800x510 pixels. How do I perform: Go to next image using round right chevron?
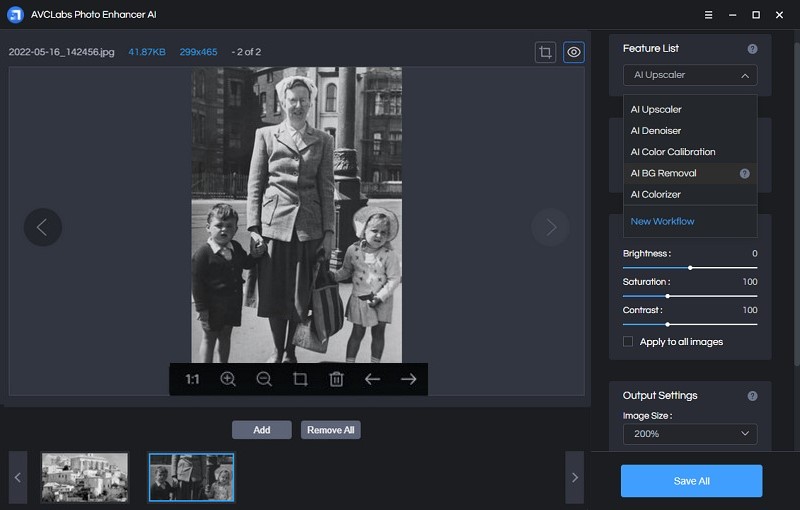coord(551,227)
